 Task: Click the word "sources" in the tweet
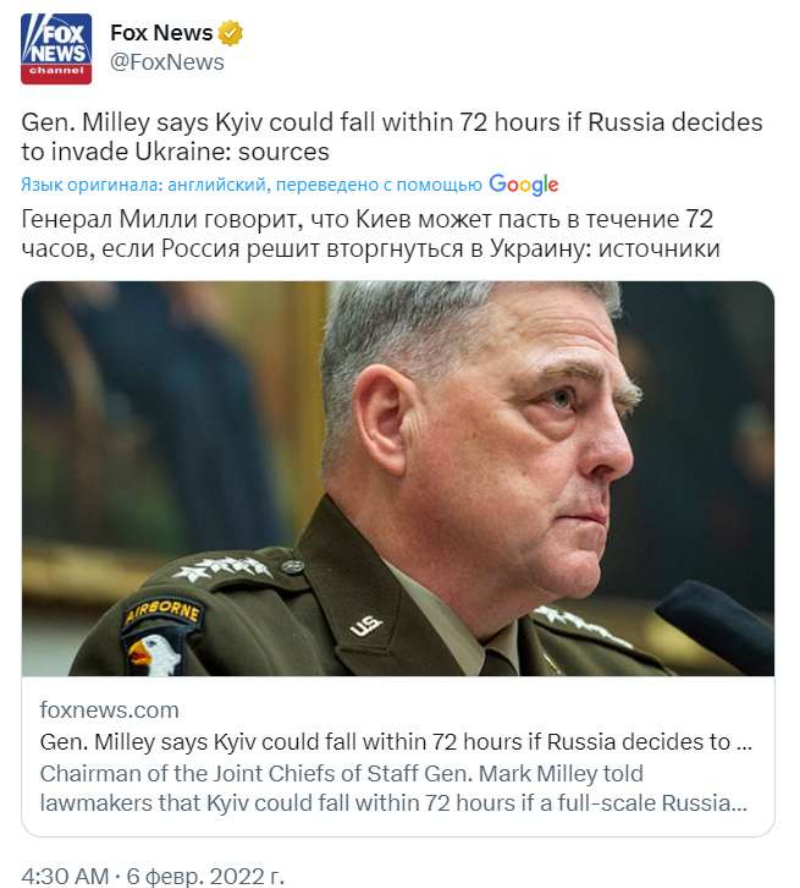click(x=282, y=152)
